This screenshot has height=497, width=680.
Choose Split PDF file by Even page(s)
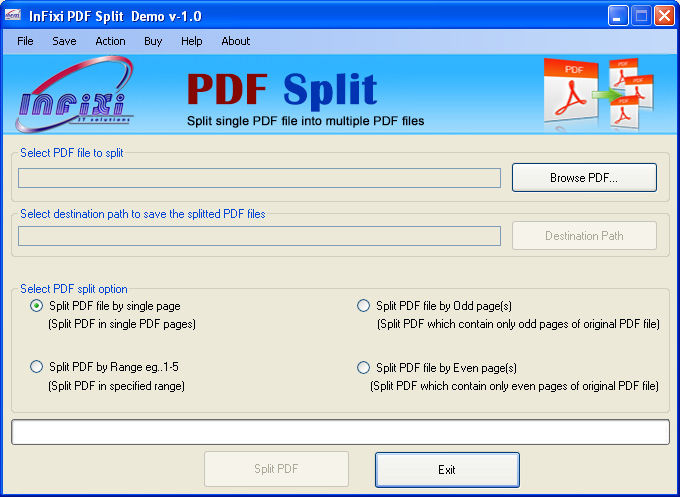[x=437, y=368]
